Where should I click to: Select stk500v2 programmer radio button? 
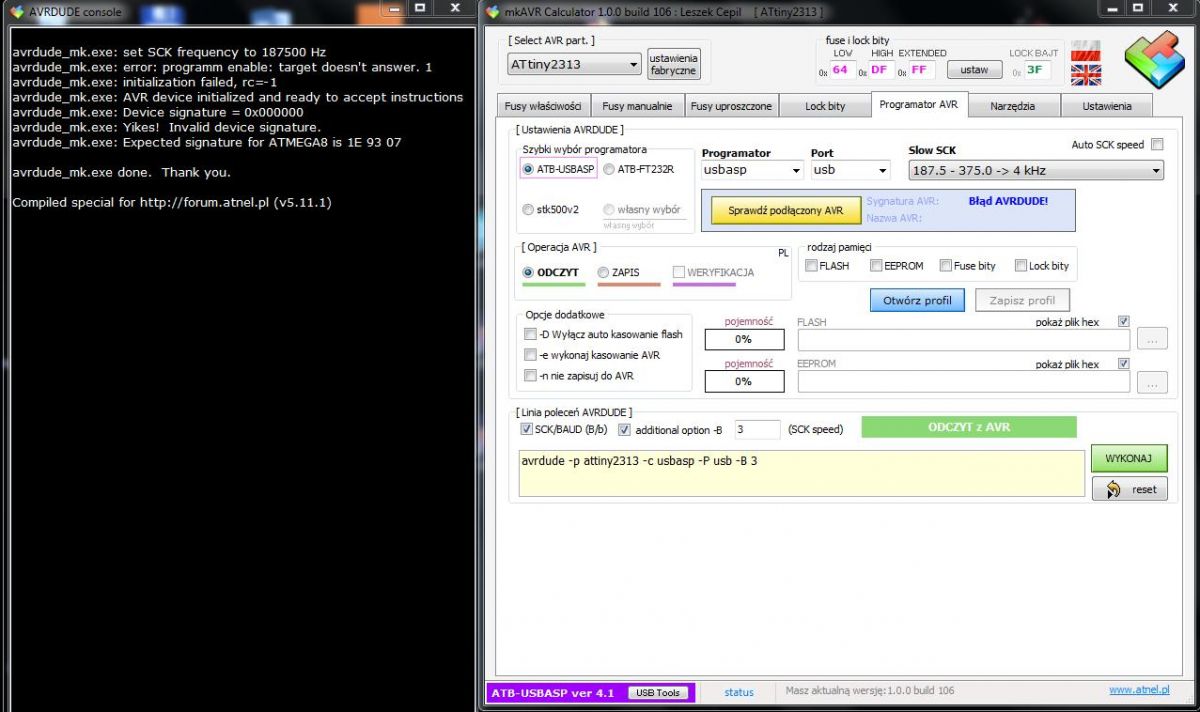click(528, 210)
